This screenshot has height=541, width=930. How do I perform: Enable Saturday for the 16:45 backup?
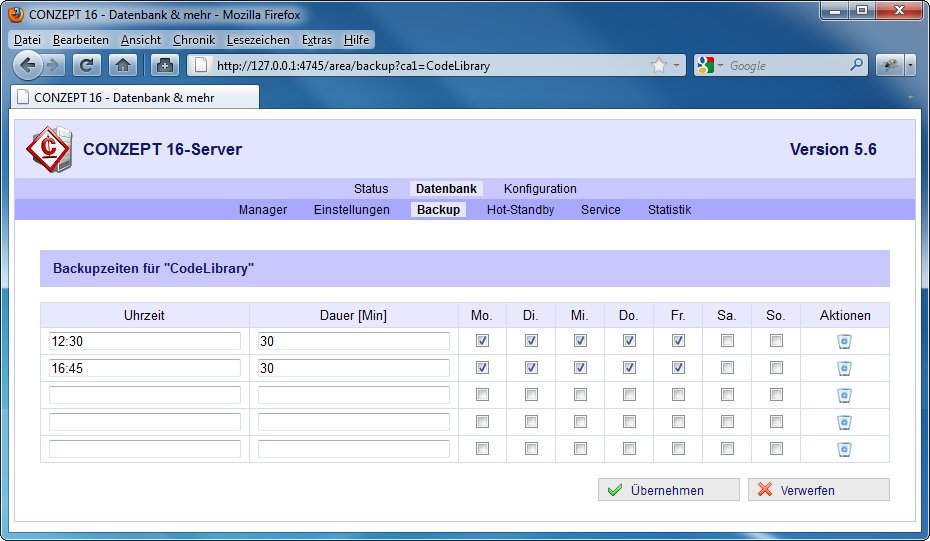point(727,368)
